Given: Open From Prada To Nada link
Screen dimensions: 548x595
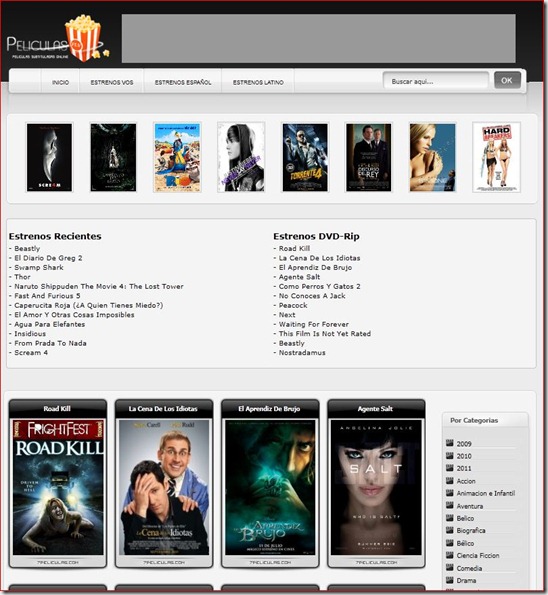Looking at the screenshot, I should pyautogui.click(x=50, y=343).
